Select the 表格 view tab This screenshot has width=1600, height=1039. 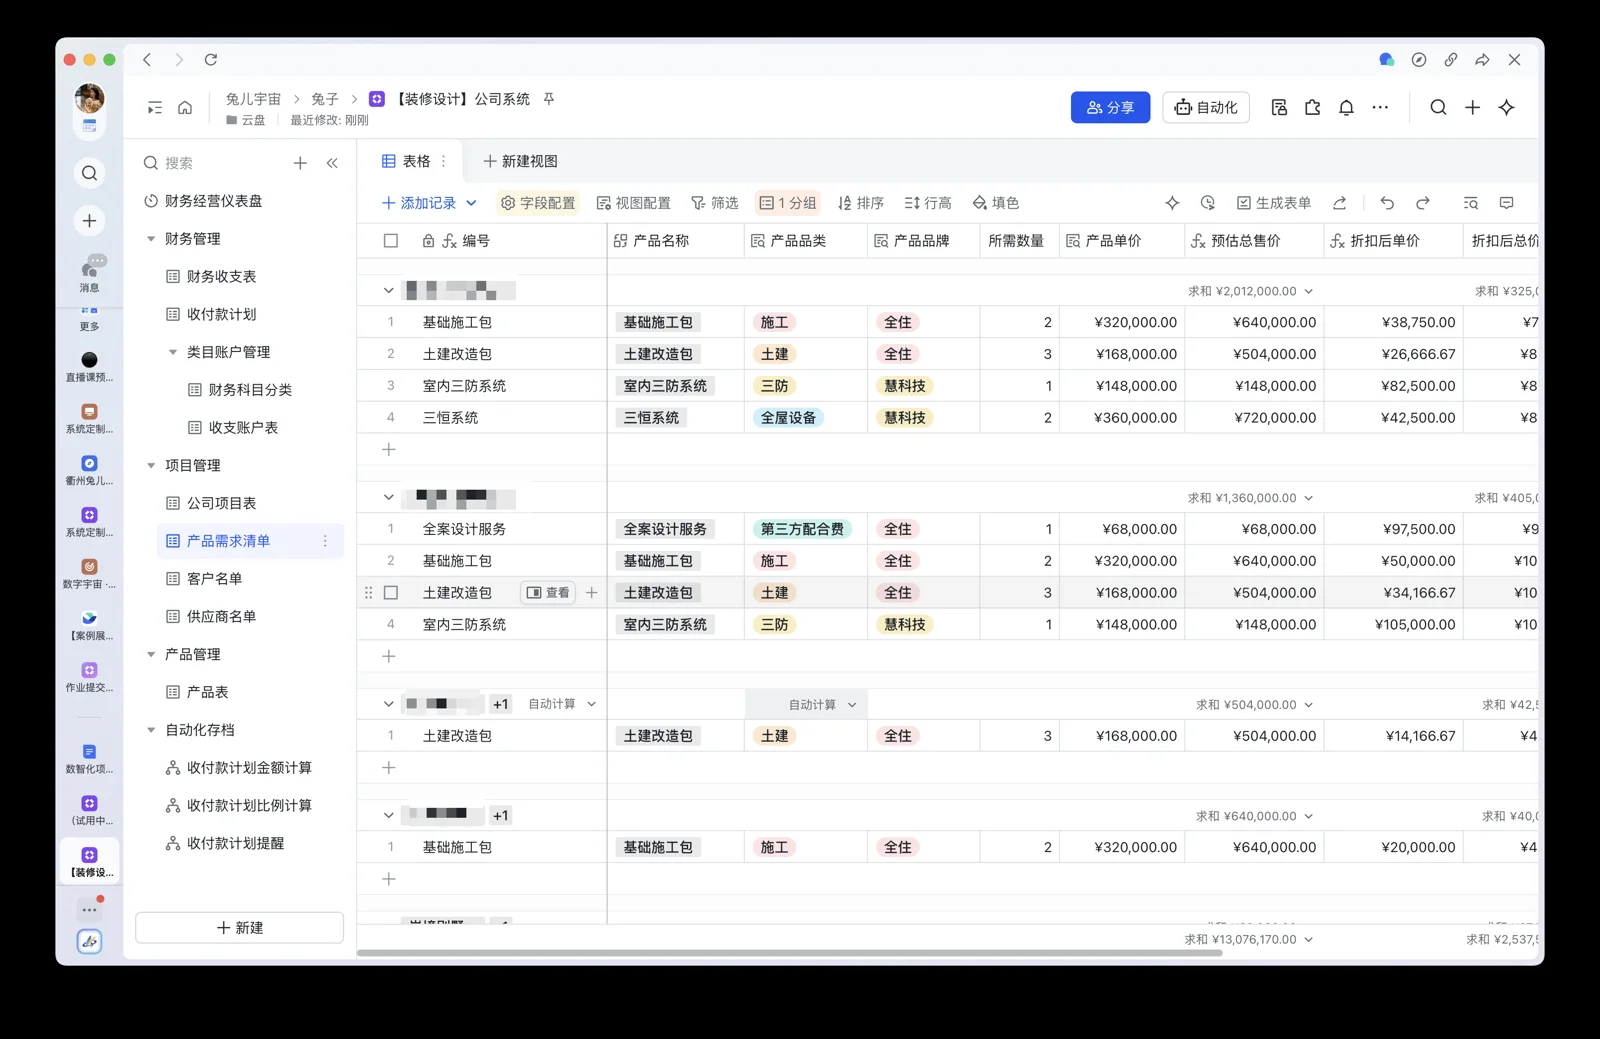pyautogui.click(x=406, y=161)
